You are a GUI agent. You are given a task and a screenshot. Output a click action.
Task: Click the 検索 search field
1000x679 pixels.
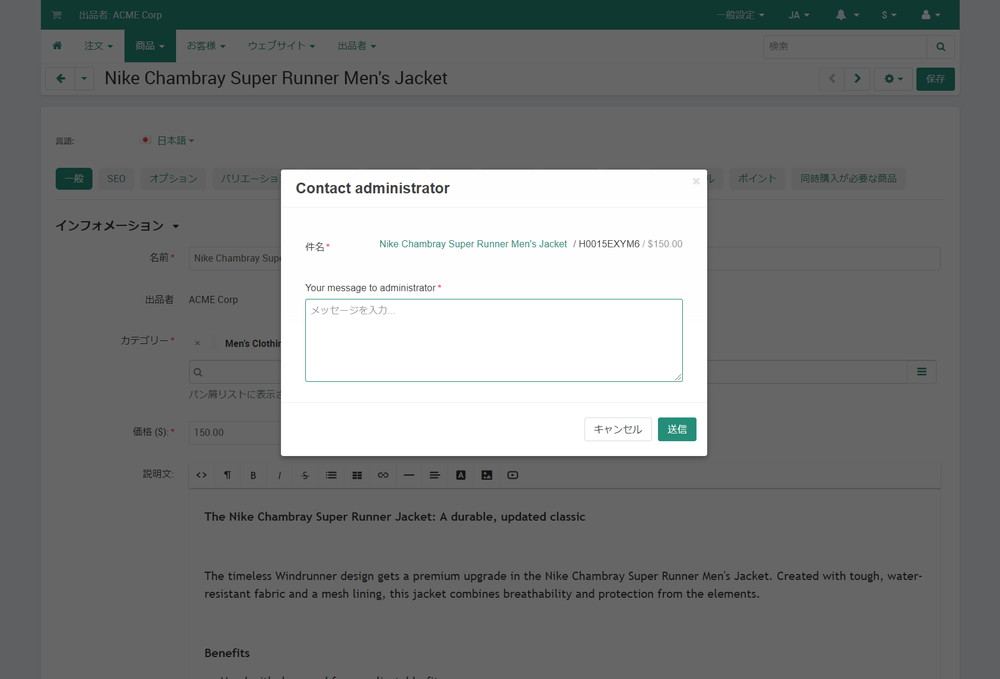tap(845, 47)
